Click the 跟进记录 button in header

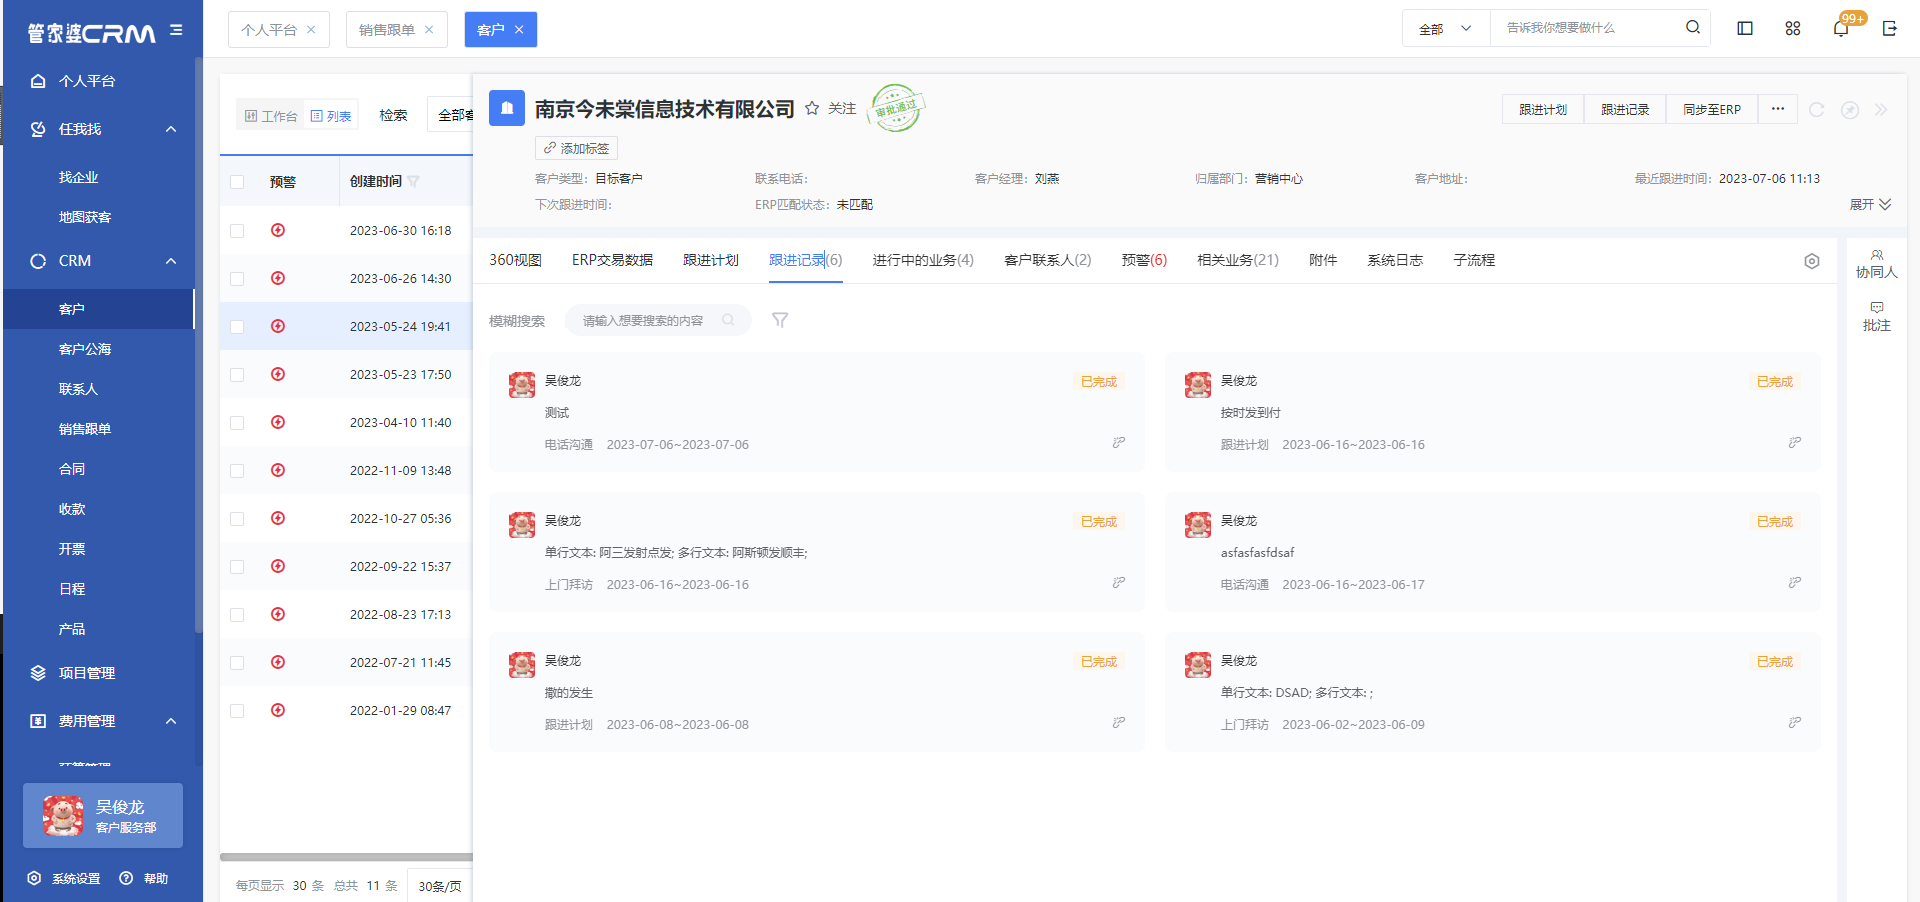coord(1625,109)
